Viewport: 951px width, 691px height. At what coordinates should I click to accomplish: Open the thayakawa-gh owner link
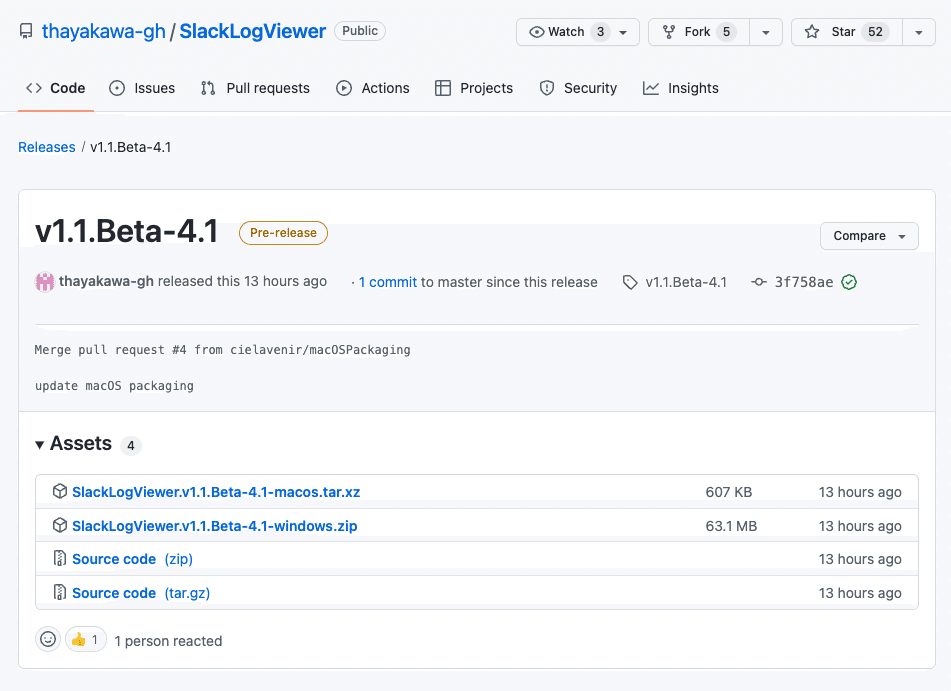(x=104, y=31)
